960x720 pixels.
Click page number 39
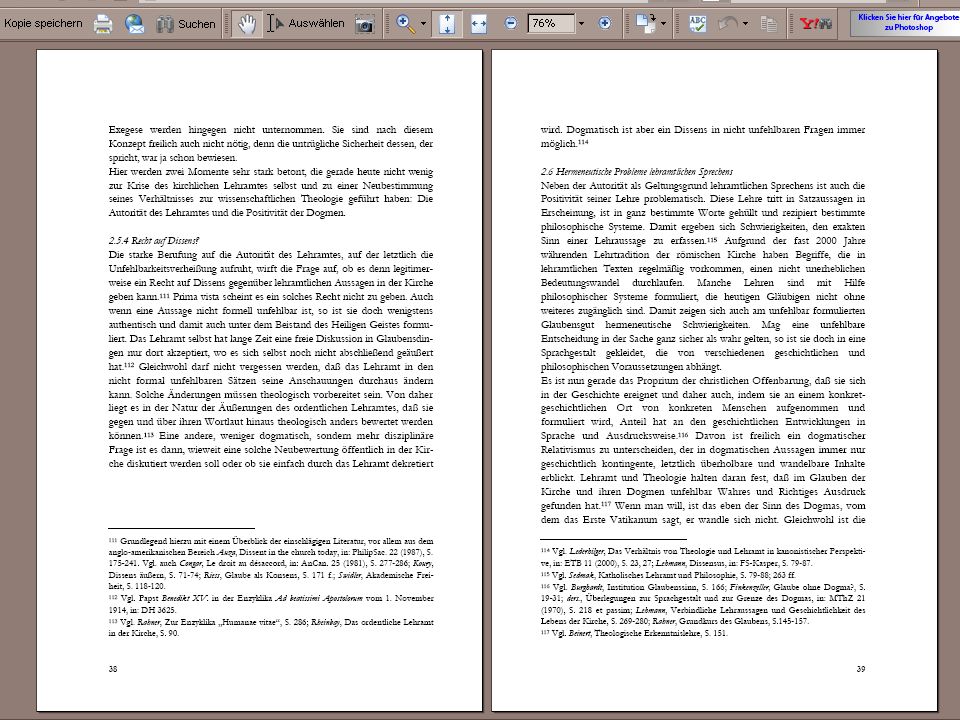point(861,669)
